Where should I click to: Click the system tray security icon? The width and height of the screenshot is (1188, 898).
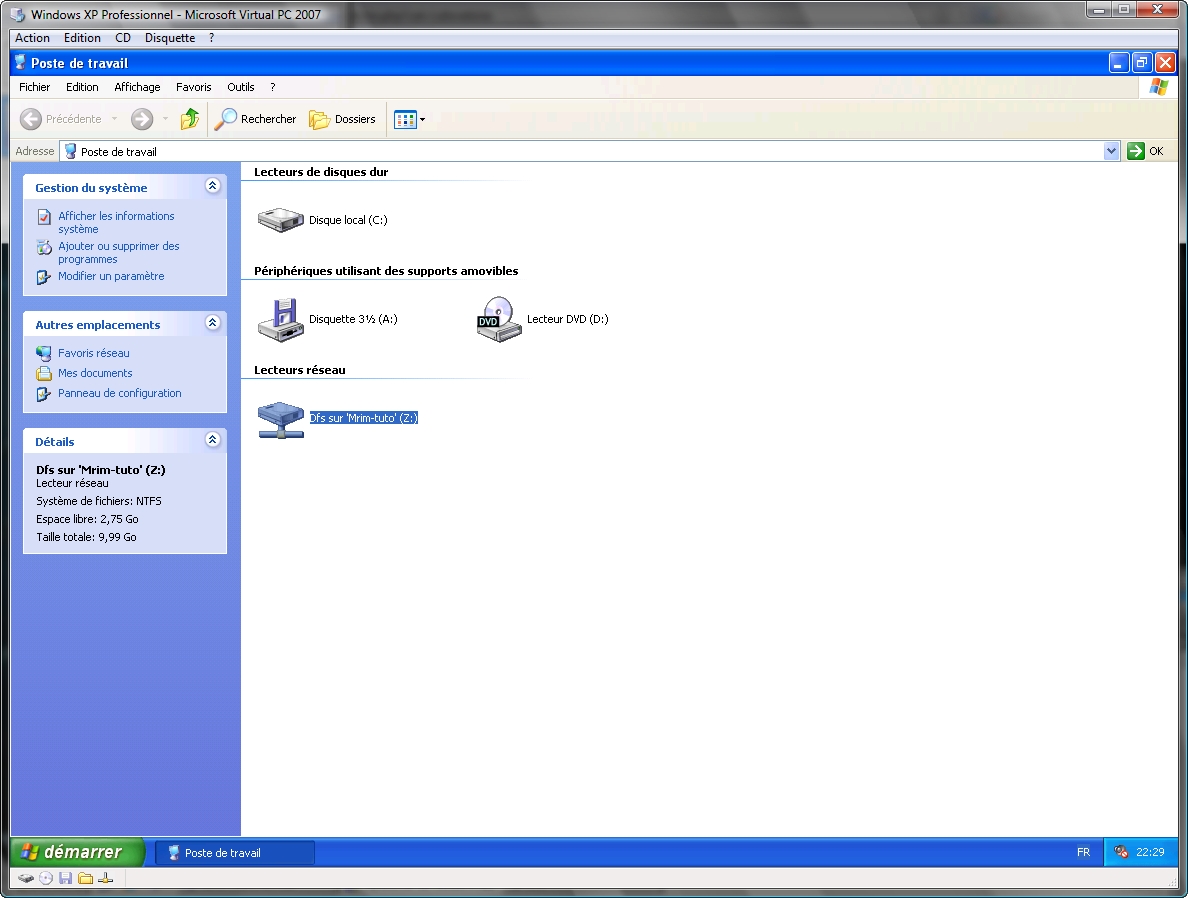coord(1121,853)
